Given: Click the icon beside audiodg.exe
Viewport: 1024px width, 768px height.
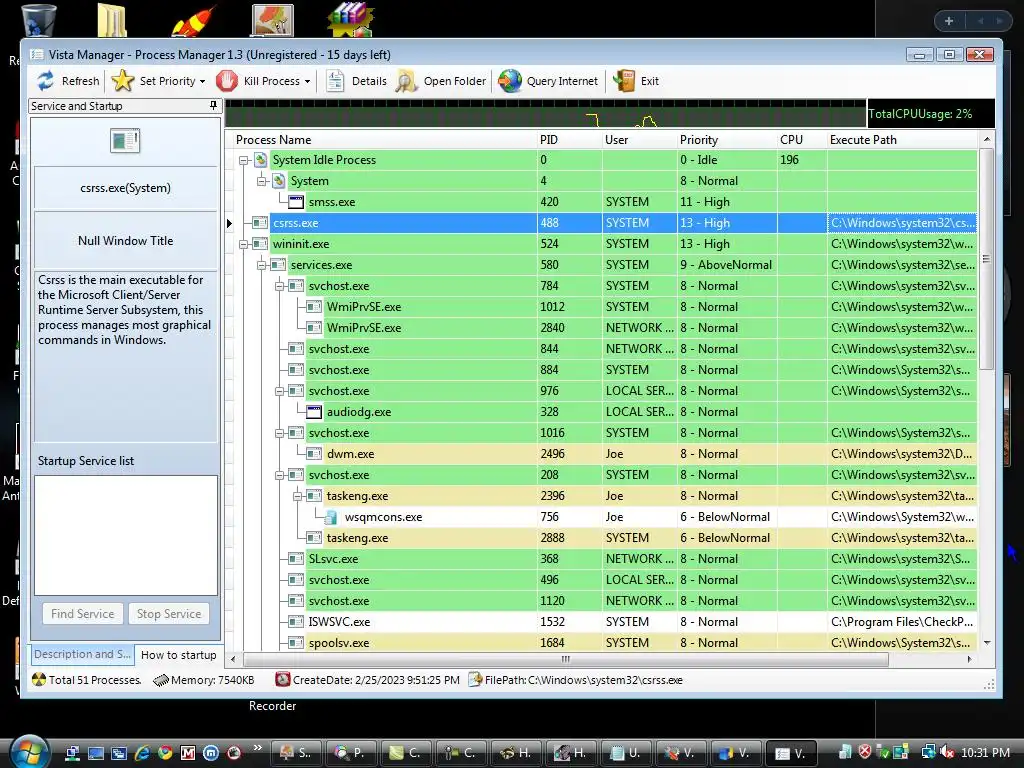Looking at the screenshot, I should tap(314, 412).
